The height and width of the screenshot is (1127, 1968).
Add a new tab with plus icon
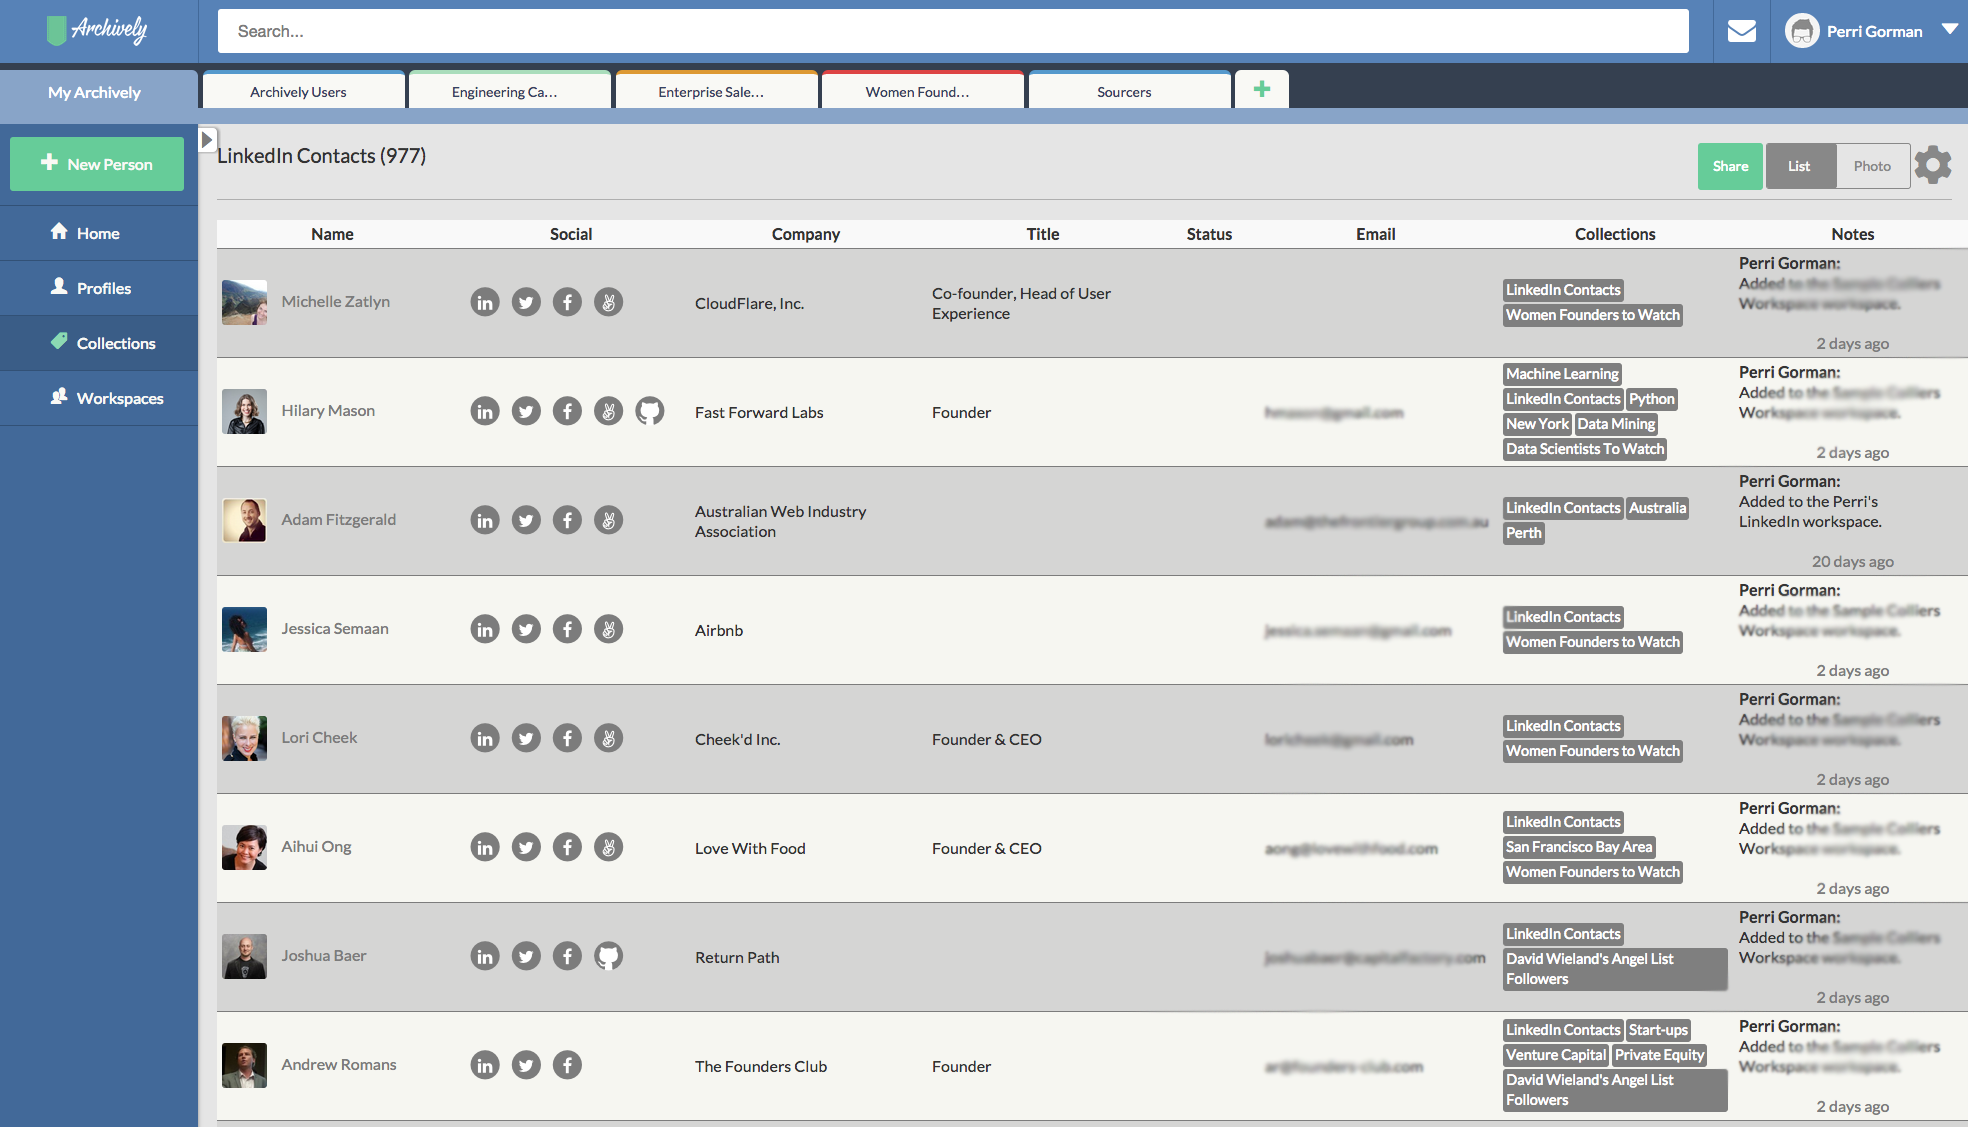point(1261,90)
